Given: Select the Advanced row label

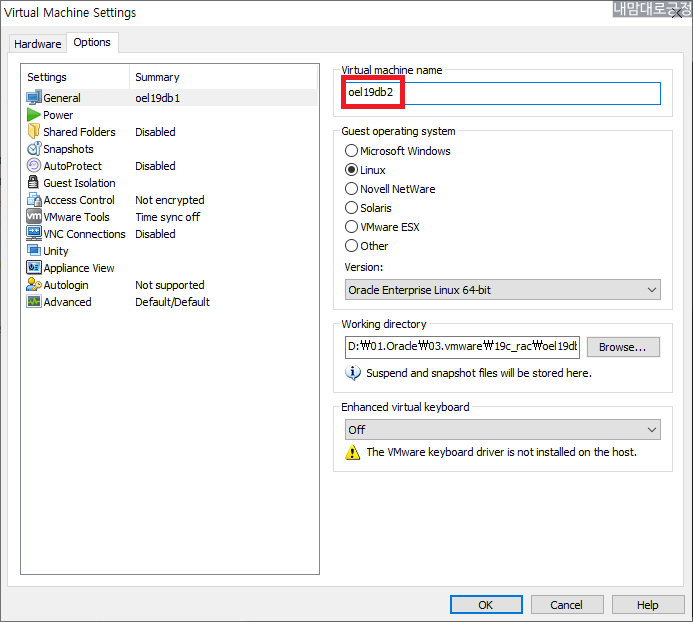Looking at the screenshot, I should coord(67,302).
